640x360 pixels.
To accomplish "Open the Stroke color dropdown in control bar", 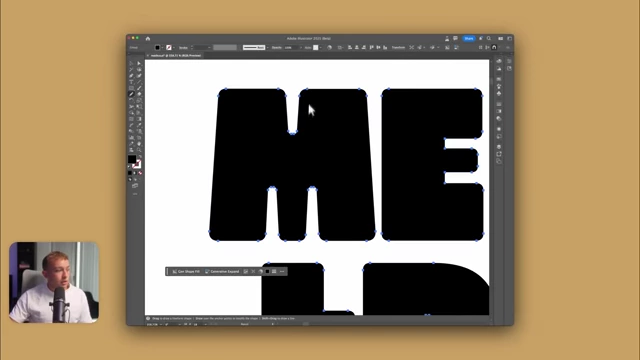I will coord(174,47).
